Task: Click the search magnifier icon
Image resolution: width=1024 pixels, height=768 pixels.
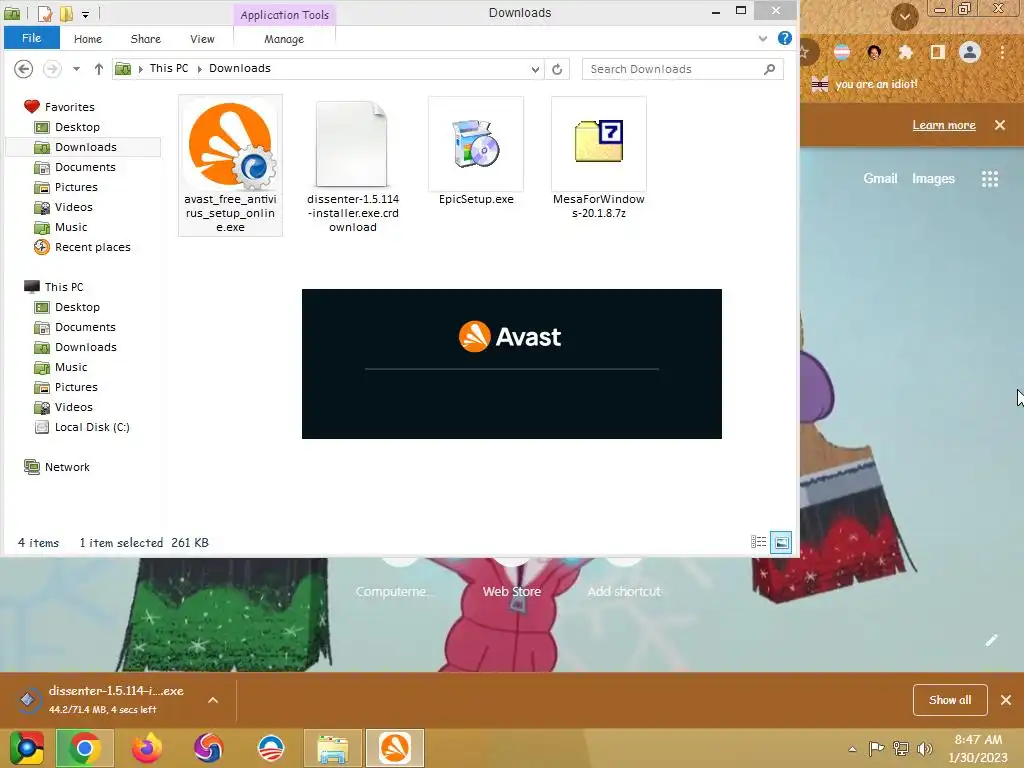Action: click(769, 69)
